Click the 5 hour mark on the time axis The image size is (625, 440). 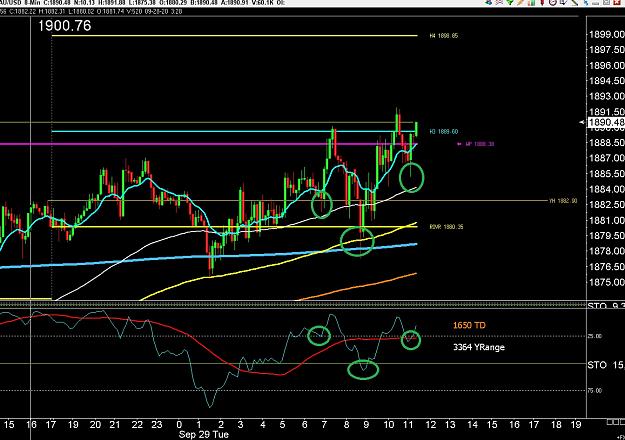click(282, 425)
